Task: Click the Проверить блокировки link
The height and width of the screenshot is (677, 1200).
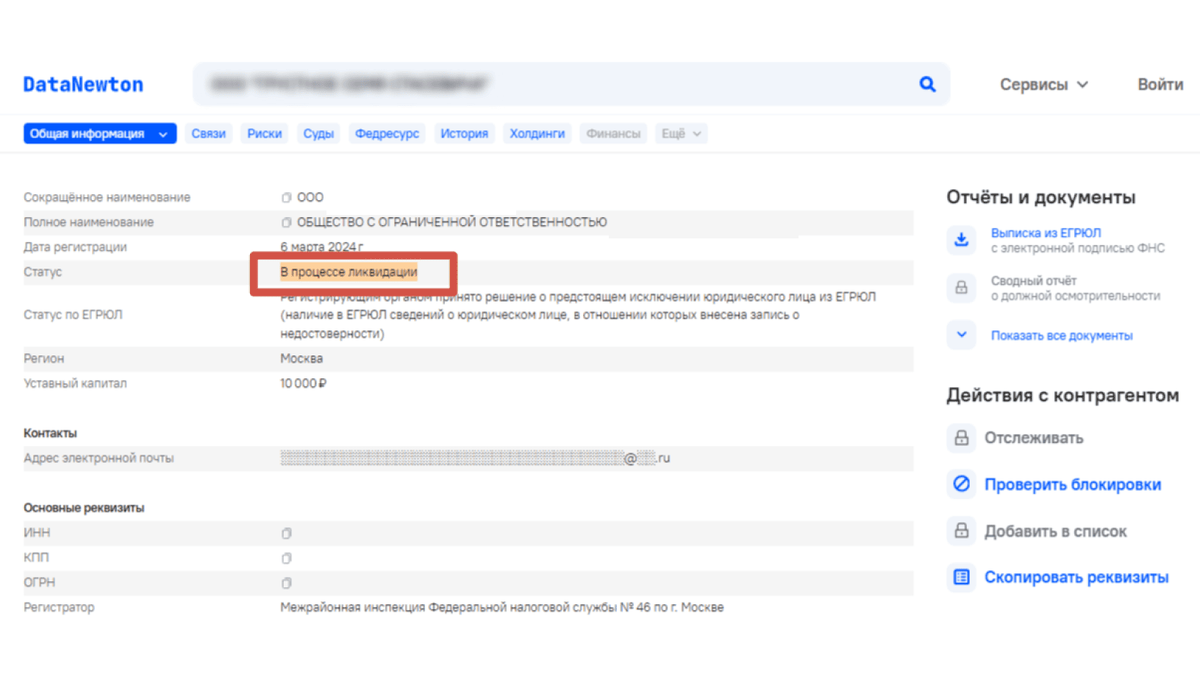Action: click(x=1073, y=485)
